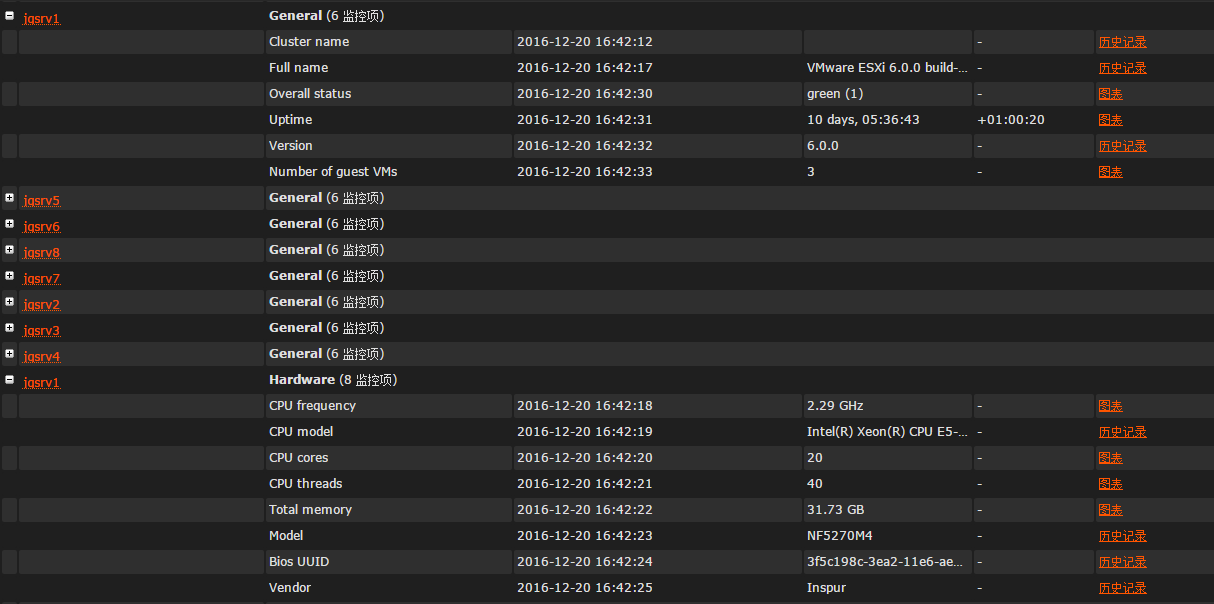This screenshot has height=604, width=1214.
Task: Open history link for Cluster name
Action: click(1122, 42)
